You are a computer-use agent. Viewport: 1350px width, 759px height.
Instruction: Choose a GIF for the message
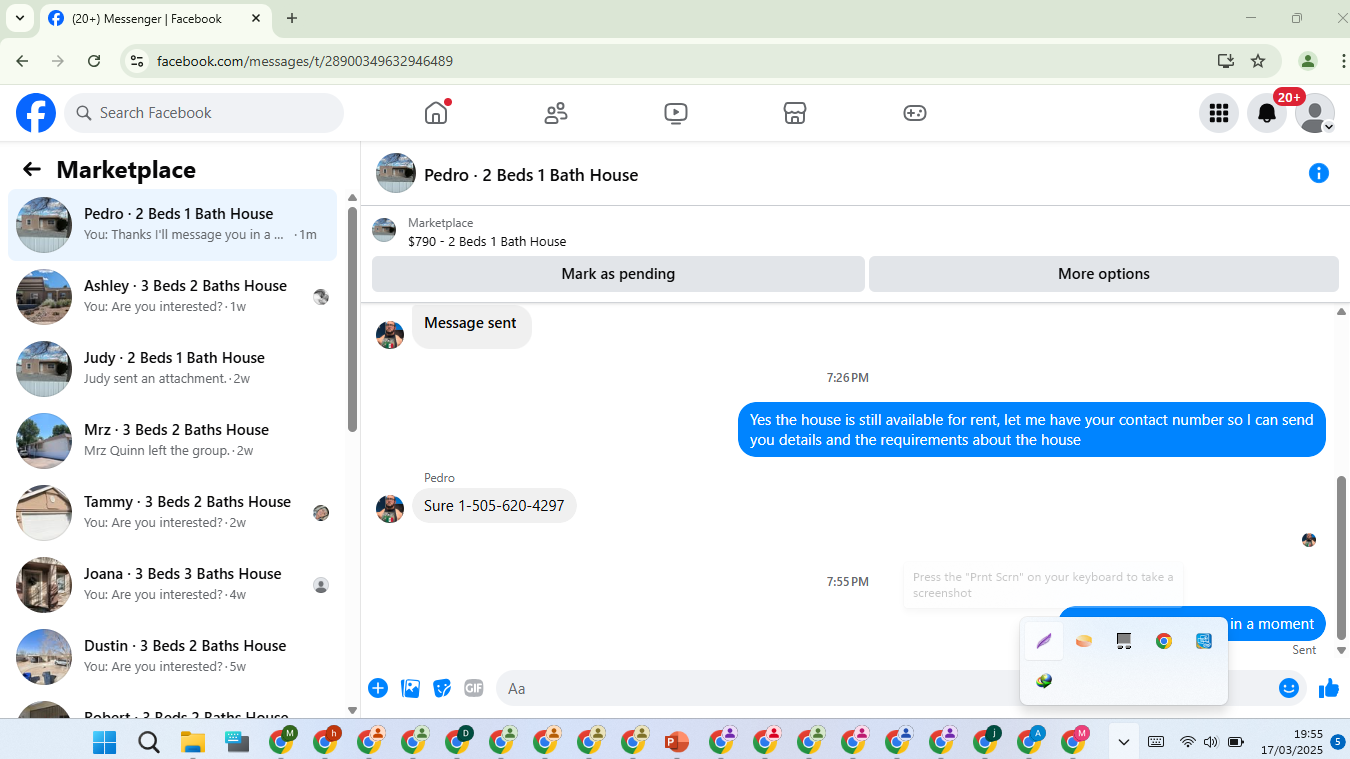474,688
